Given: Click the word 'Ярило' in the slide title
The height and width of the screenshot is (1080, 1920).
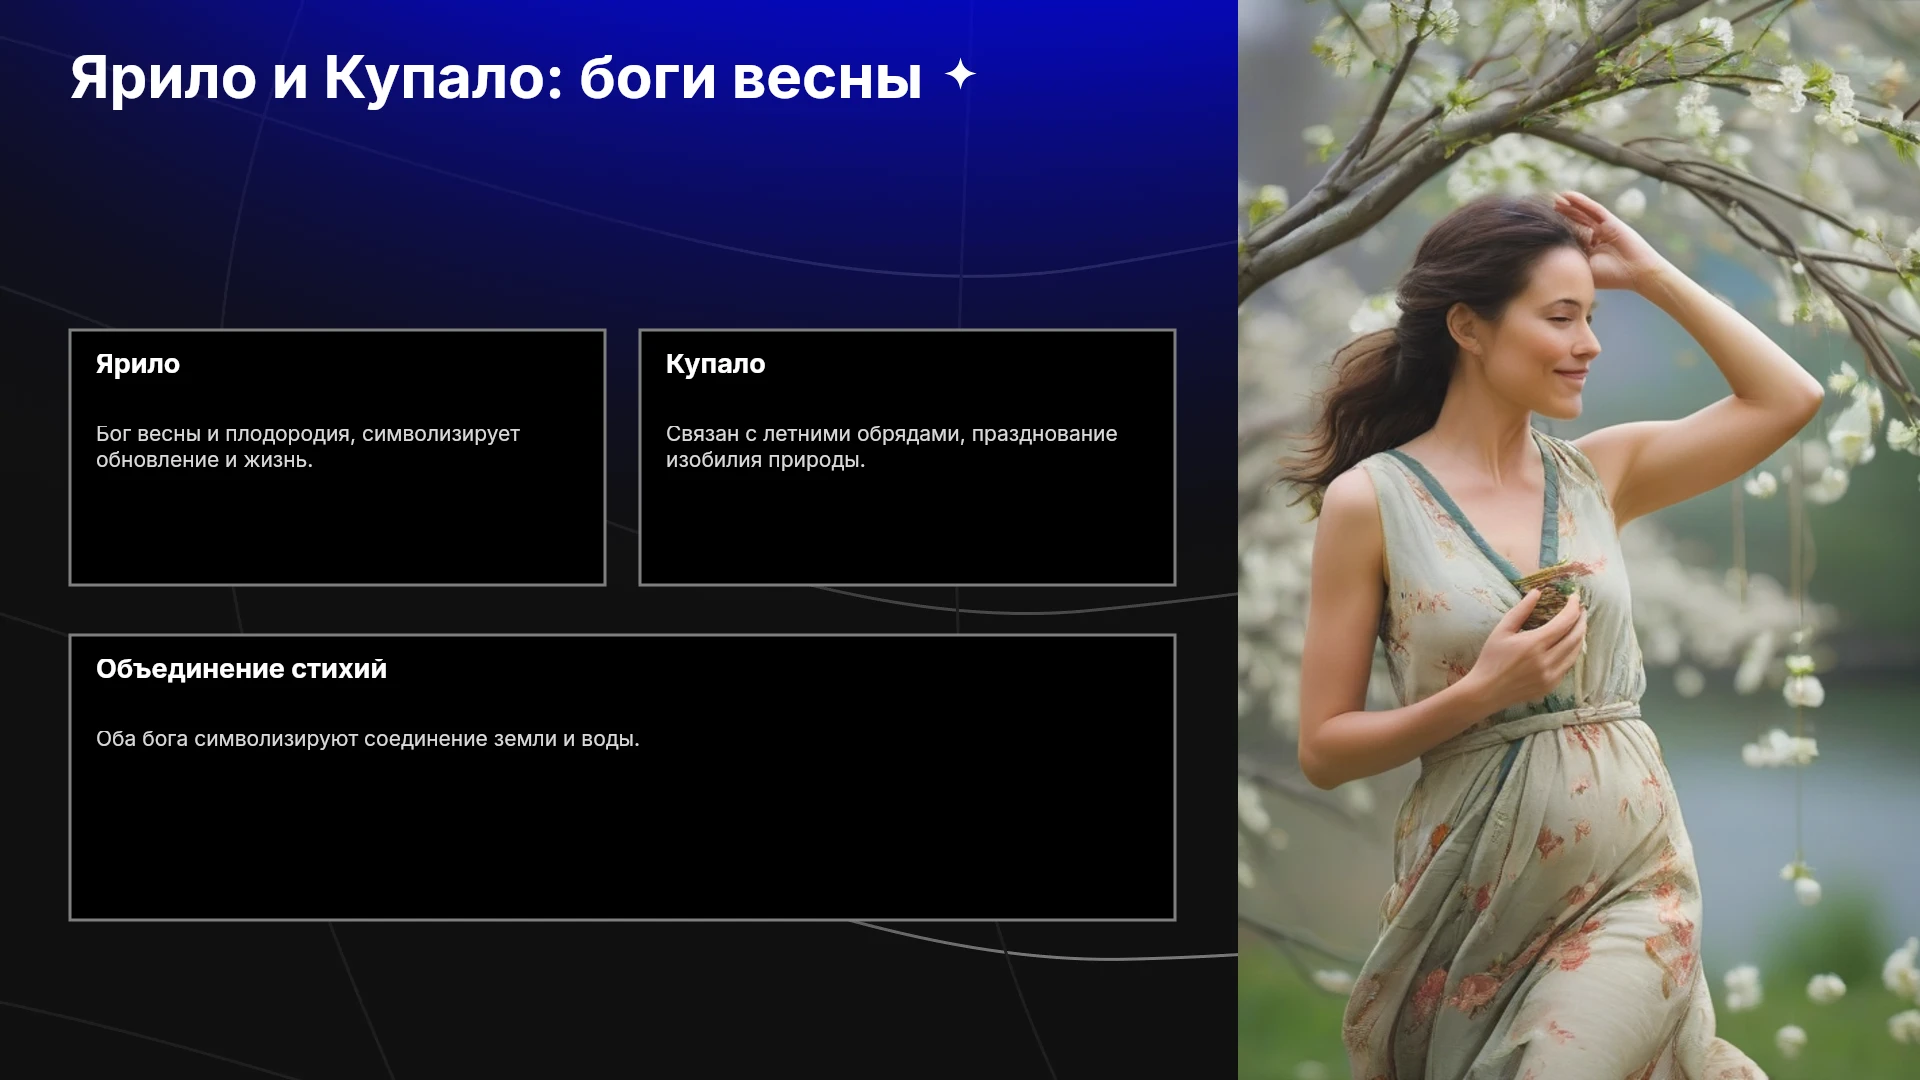Looking at the screenshot, I should pos(163,77).
